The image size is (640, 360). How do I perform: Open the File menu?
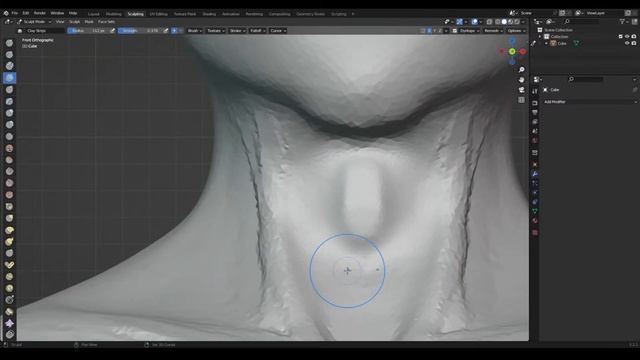pyautogui.click(x=15, y=13)
